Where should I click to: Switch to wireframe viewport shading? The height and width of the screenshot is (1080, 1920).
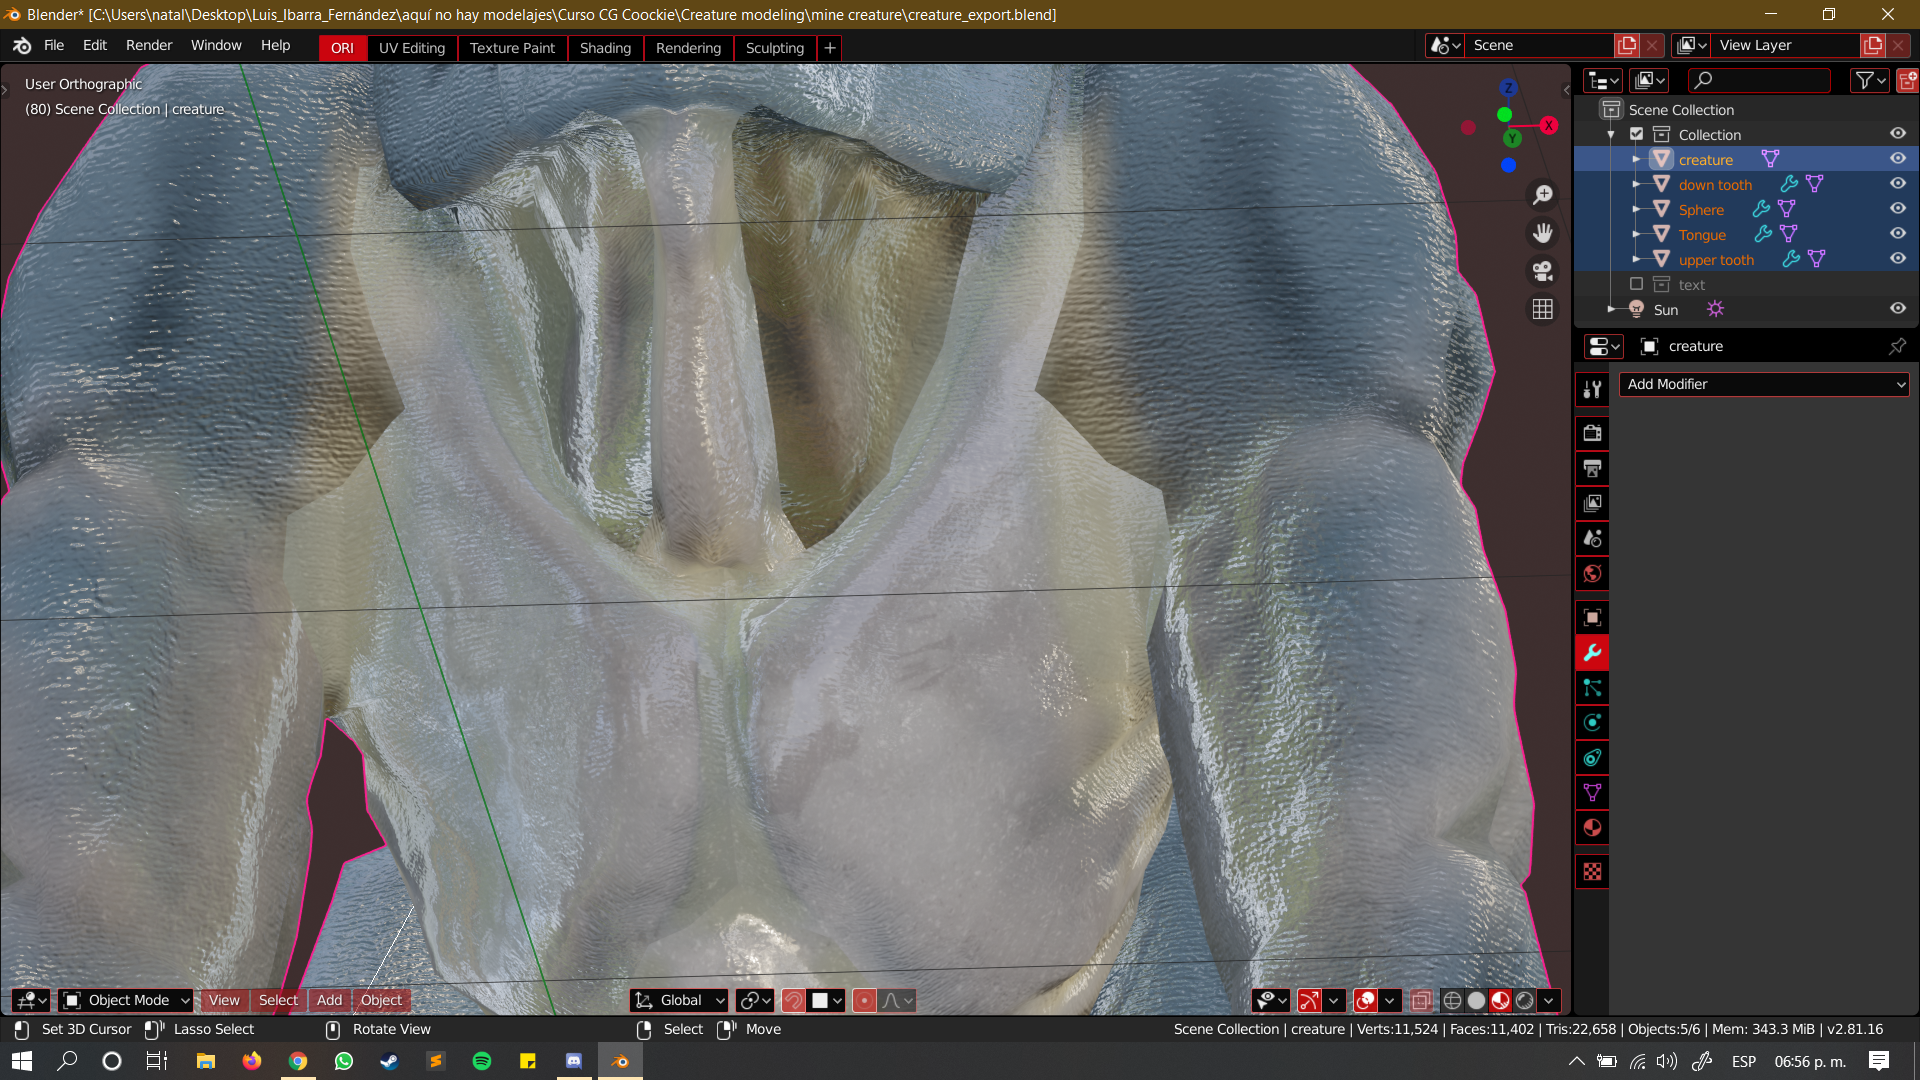pos(1452,1000)
